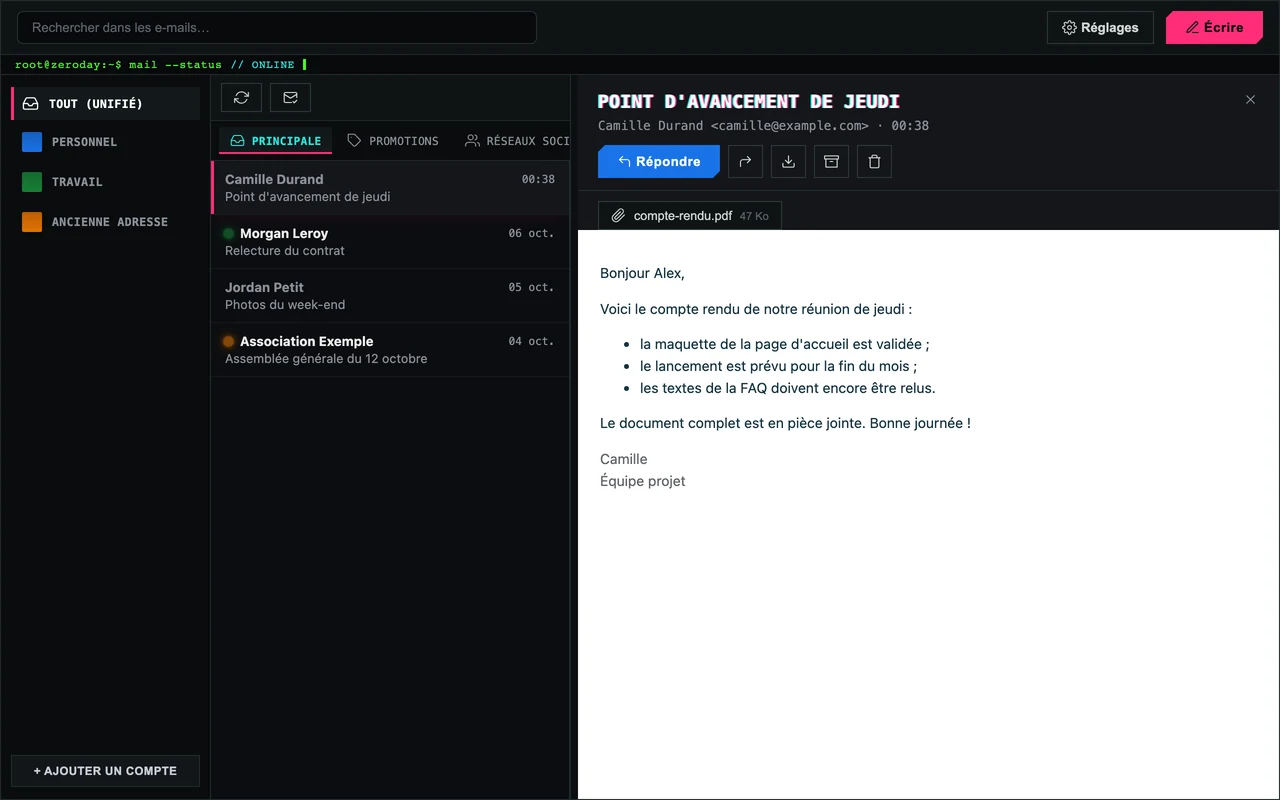The width and height of the screenshot is (1280, 800).
Task: Open Association Exemple's 'Assemblée générale' email
Action: coord(390,350)
